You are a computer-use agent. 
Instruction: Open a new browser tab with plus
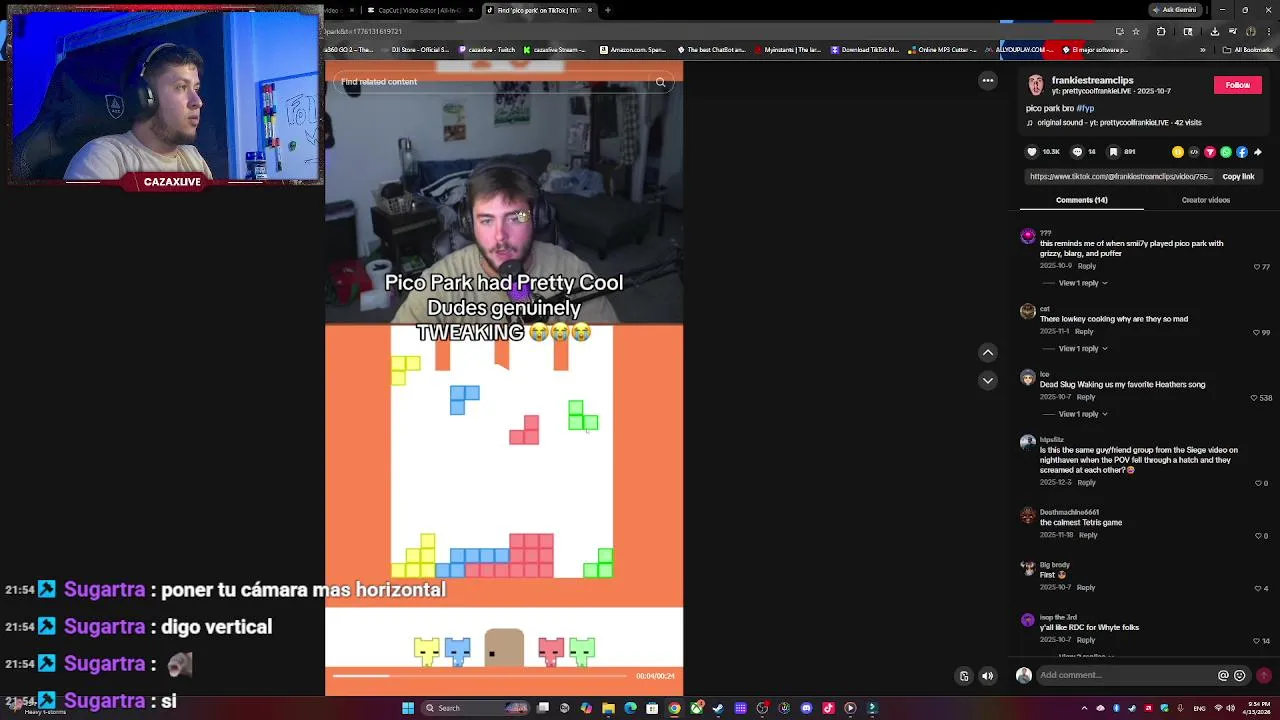[608, 10]
